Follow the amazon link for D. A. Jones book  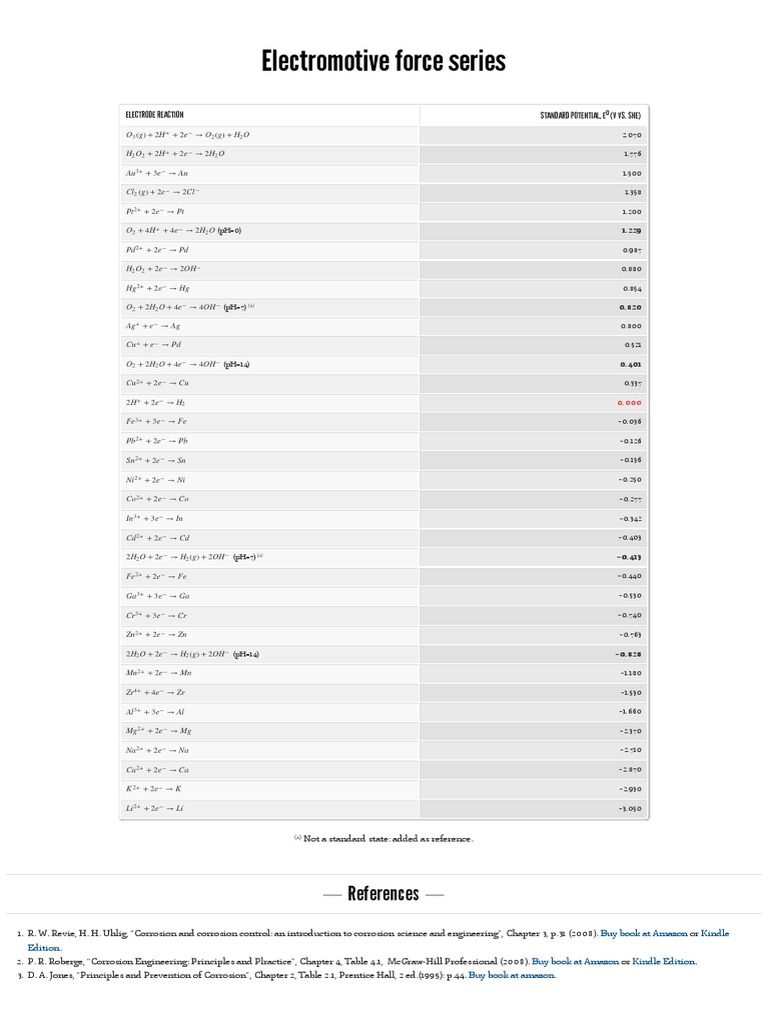pyautogui.click(x=512, y=975)
